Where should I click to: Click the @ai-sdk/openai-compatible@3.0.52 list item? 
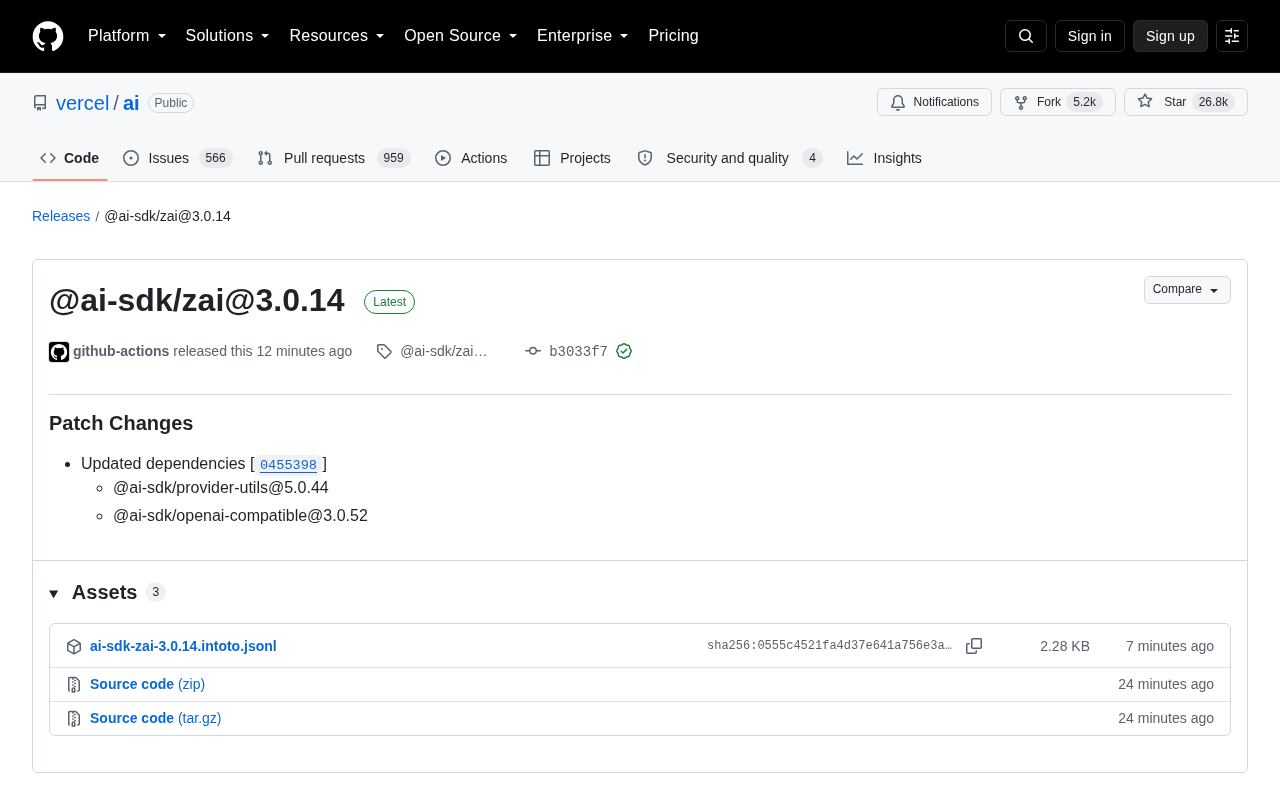240,516
